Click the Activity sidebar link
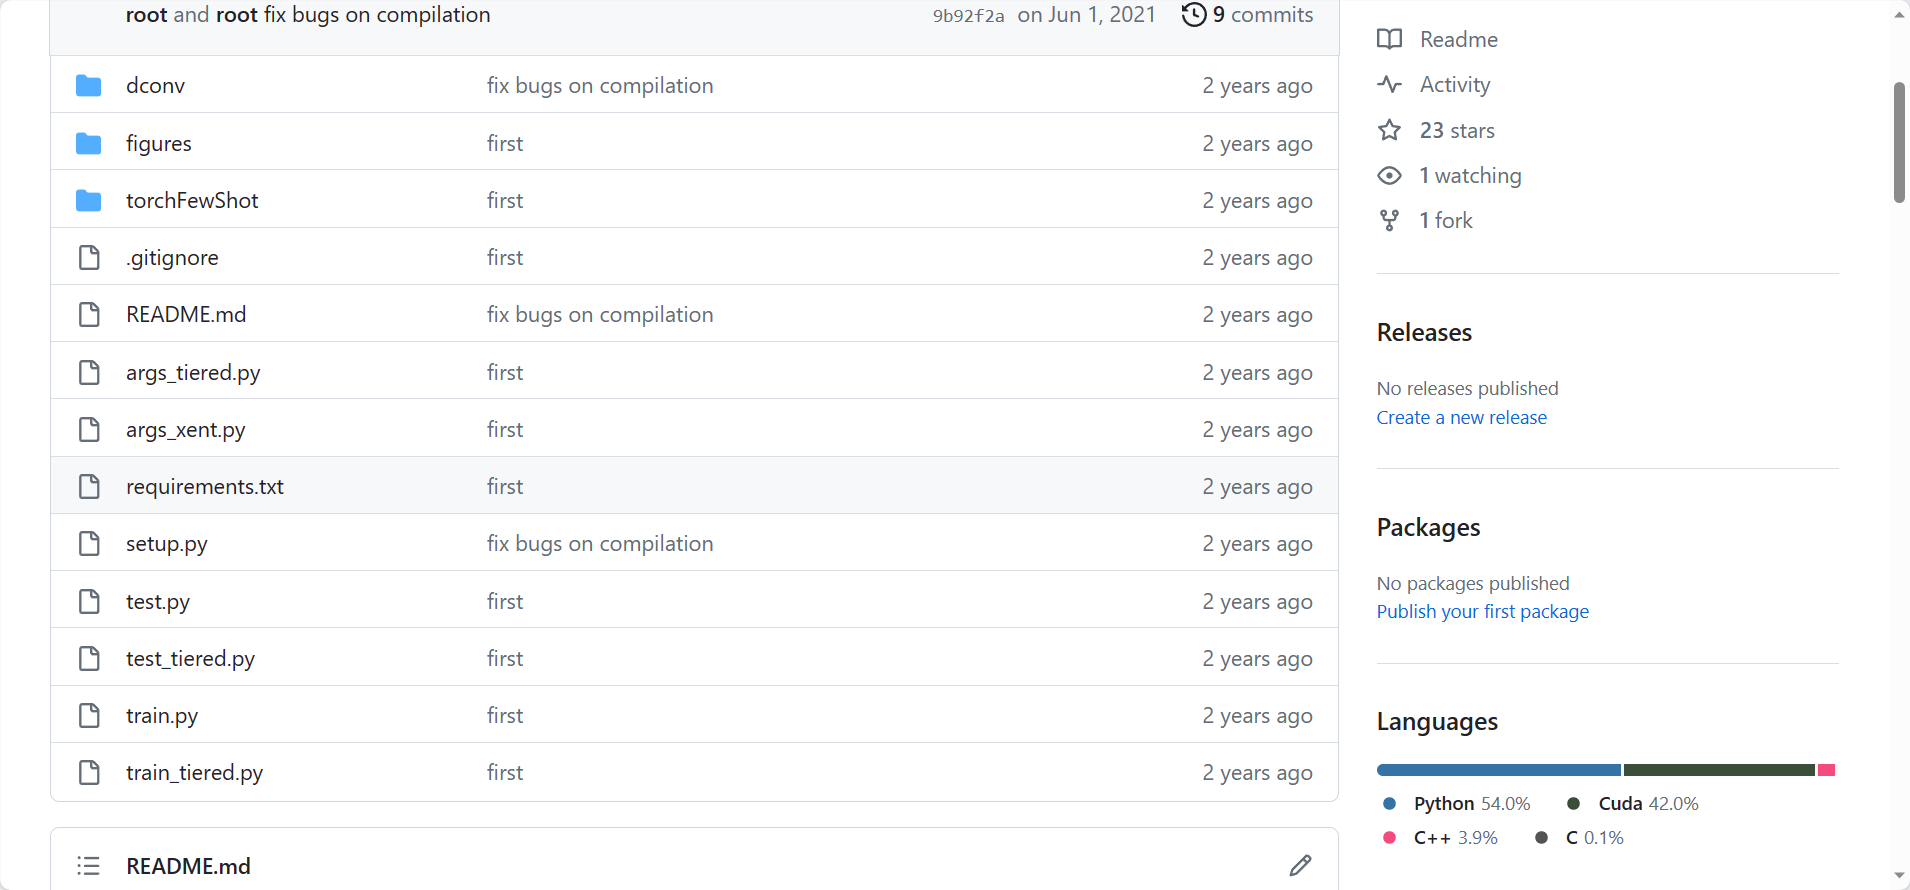This screenshot has width=1910, height=890. point(1455,84)
